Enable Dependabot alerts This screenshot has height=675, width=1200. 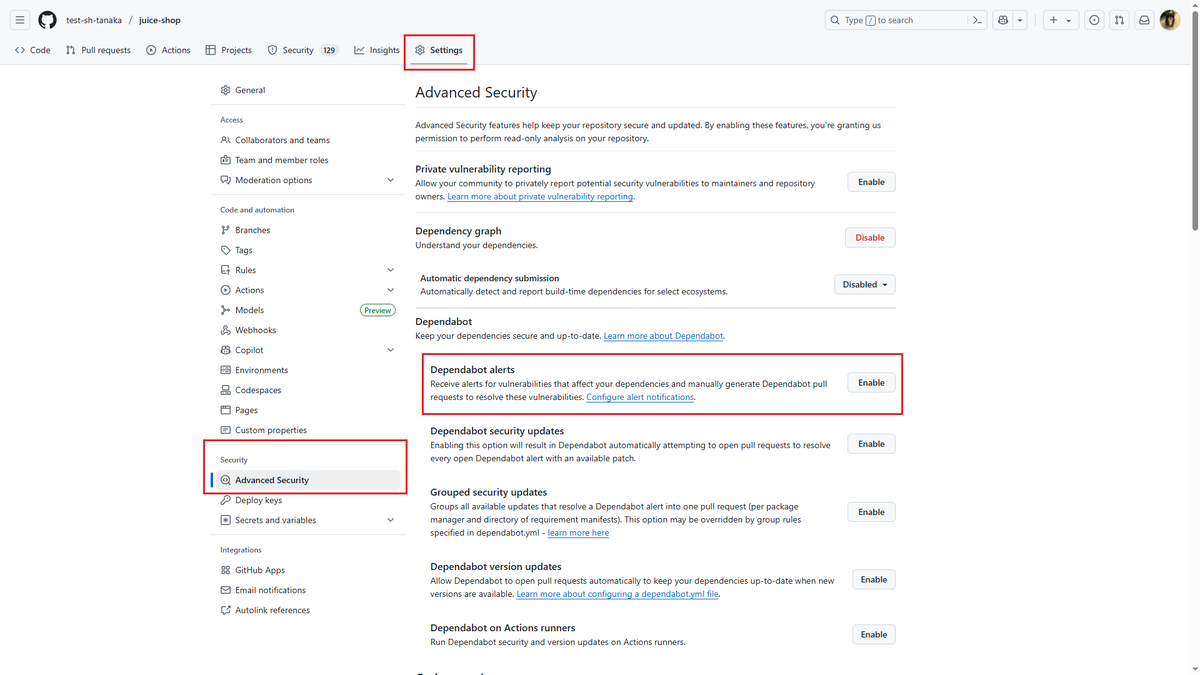coord(871,383)
